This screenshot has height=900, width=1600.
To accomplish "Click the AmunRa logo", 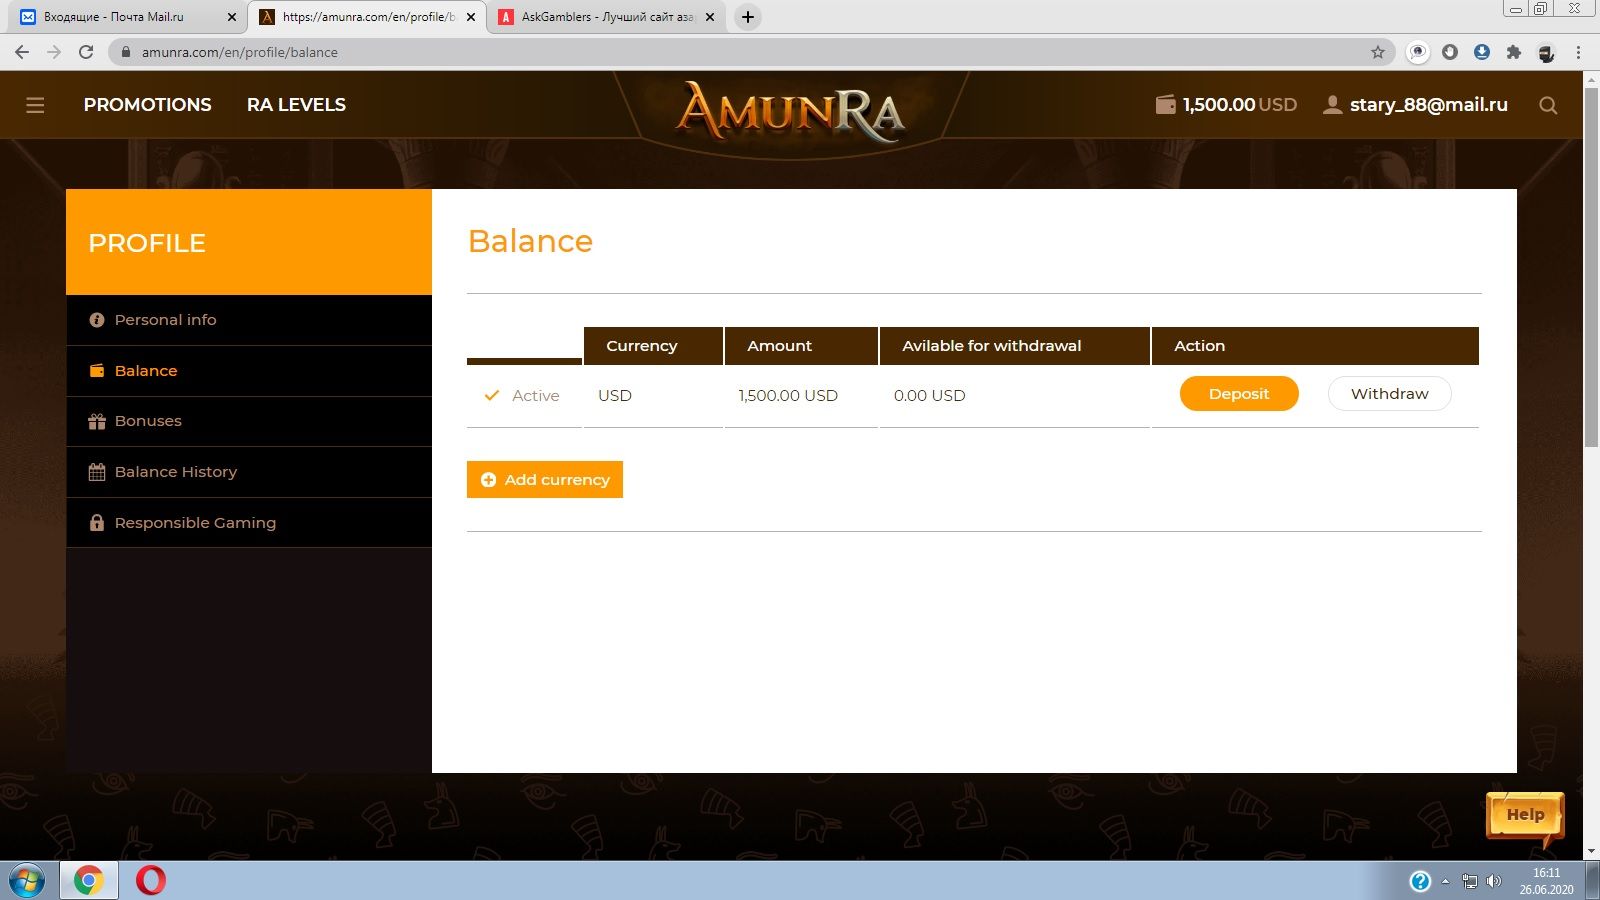I will (791, 110).
